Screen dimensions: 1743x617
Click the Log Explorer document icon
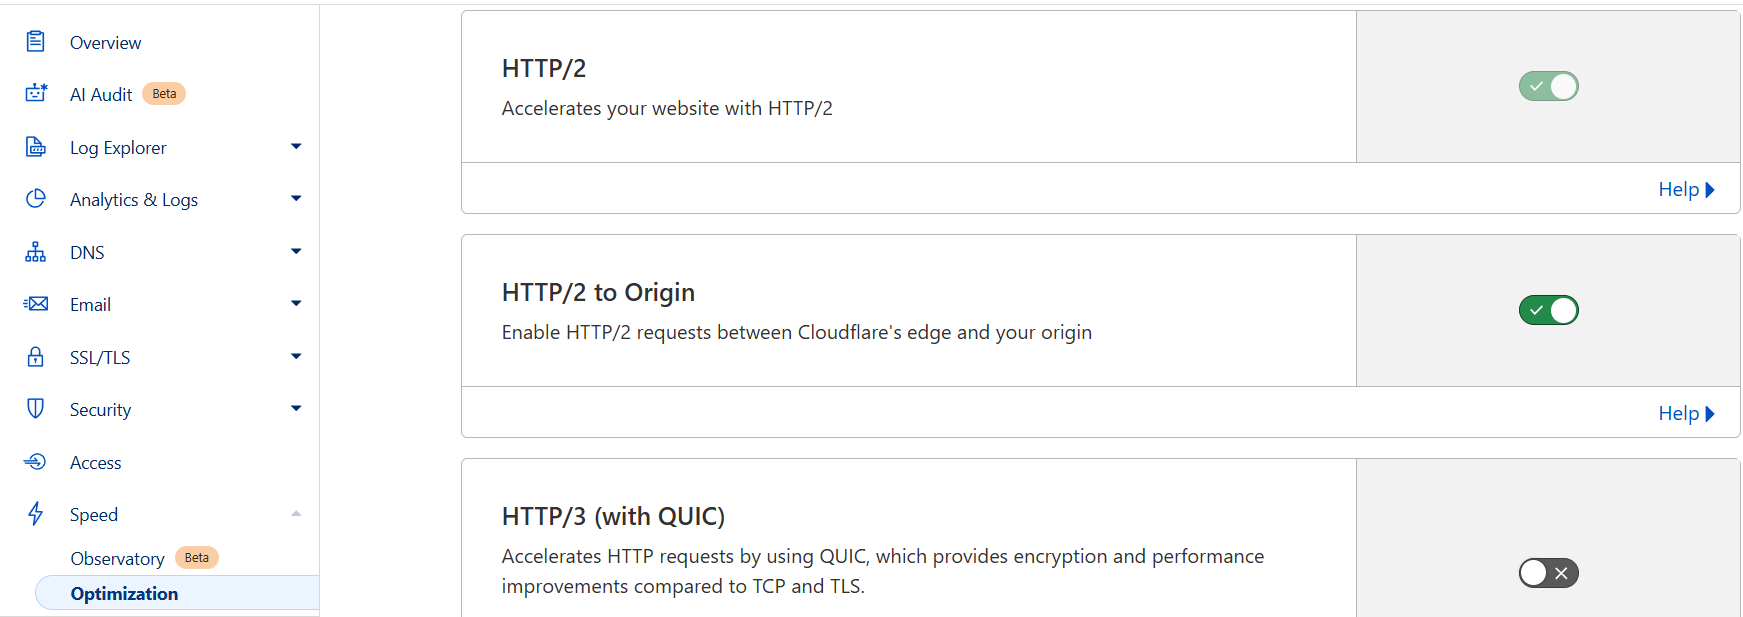pyautogui.click(x=36, y=147)
